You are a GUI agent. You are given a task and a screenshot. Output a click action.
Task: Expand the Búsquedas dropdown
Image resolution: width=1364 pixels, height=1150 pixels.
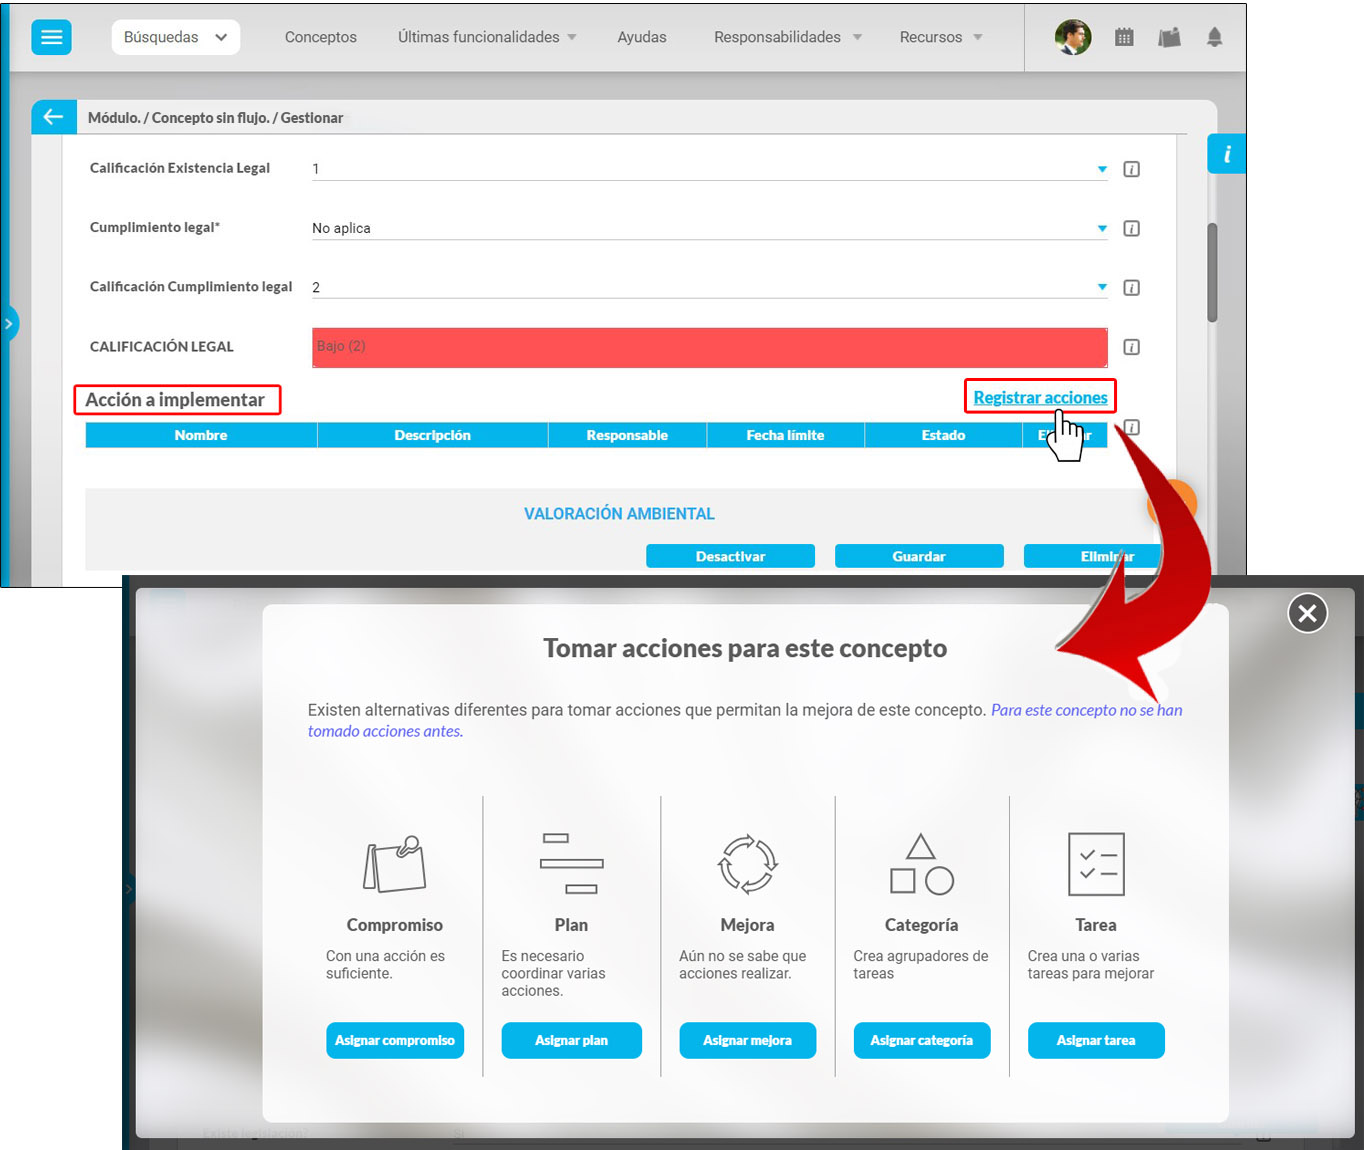pyautogui.click(x=175, y=37)
